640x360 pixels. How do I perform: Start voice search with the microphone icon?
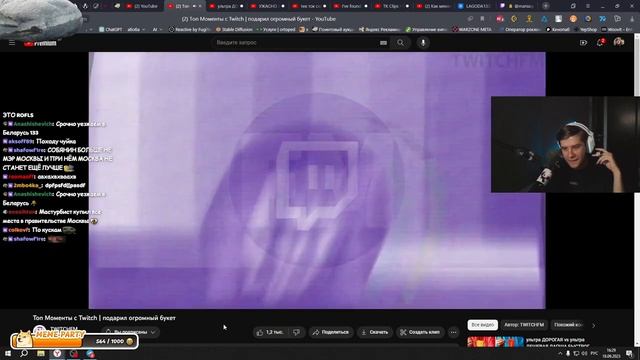tap(423, 42)
